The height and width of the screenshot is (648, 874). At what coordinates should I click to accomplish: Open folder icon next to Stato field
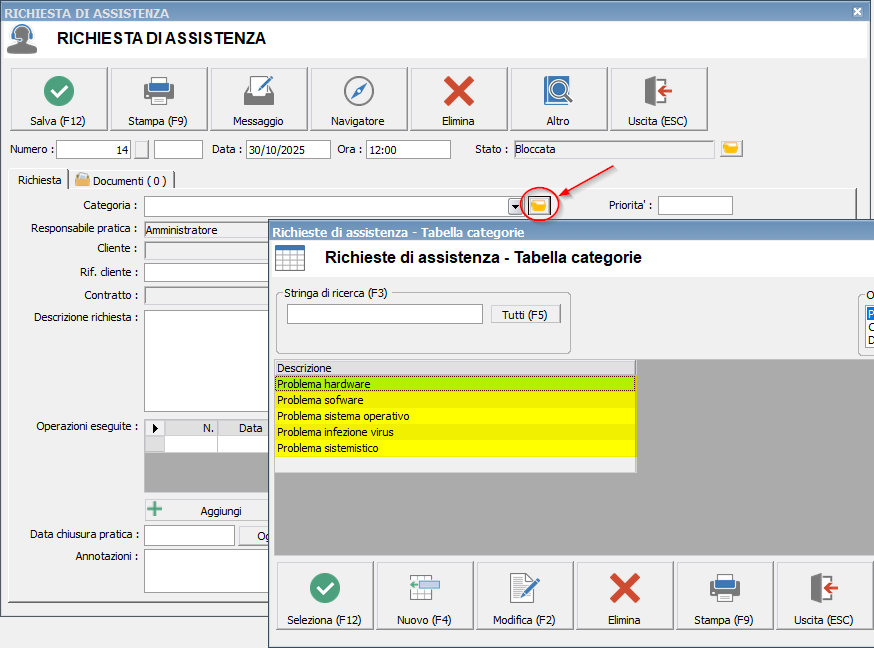click(731, 149)
